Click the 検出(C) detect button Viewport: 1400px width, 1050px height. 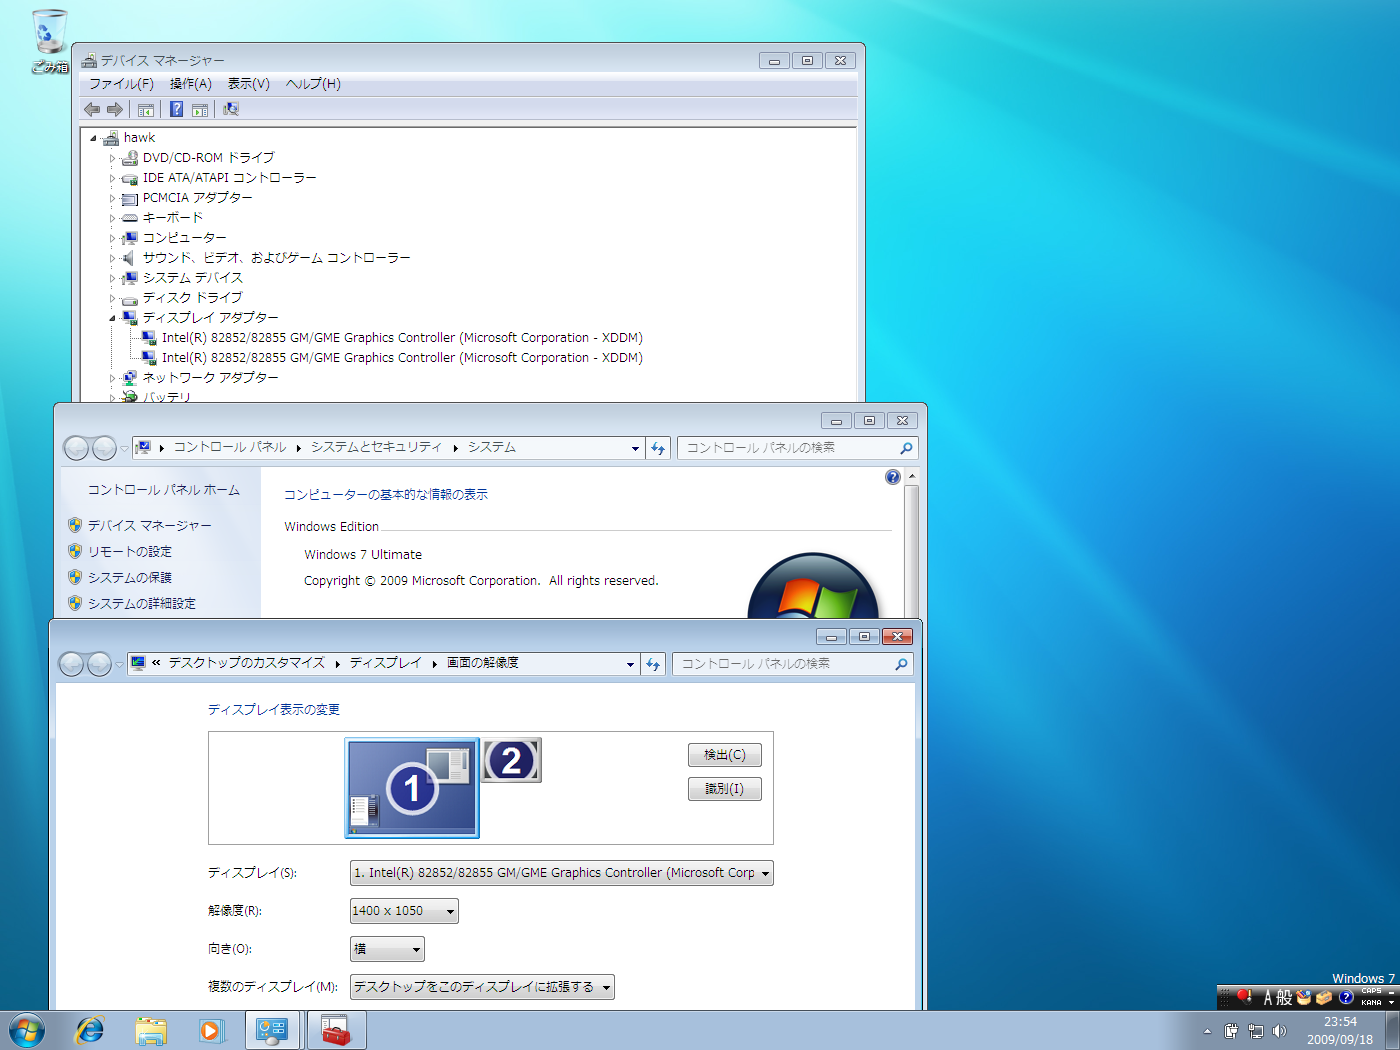(x=725, y=755)
